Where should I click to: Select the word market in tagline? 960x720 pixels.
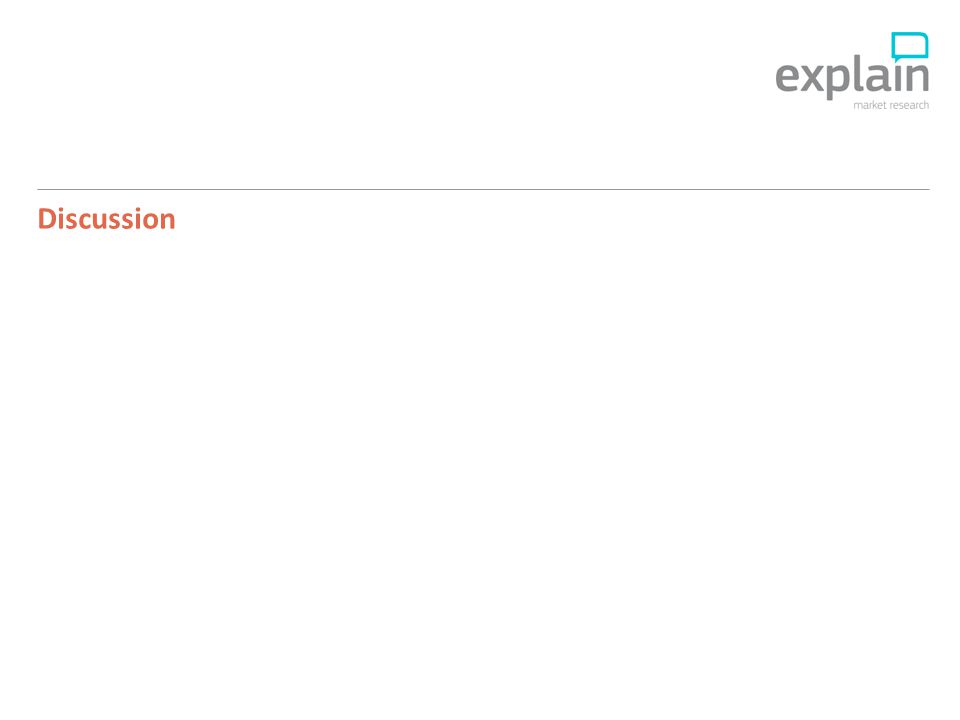pos(869,105)
